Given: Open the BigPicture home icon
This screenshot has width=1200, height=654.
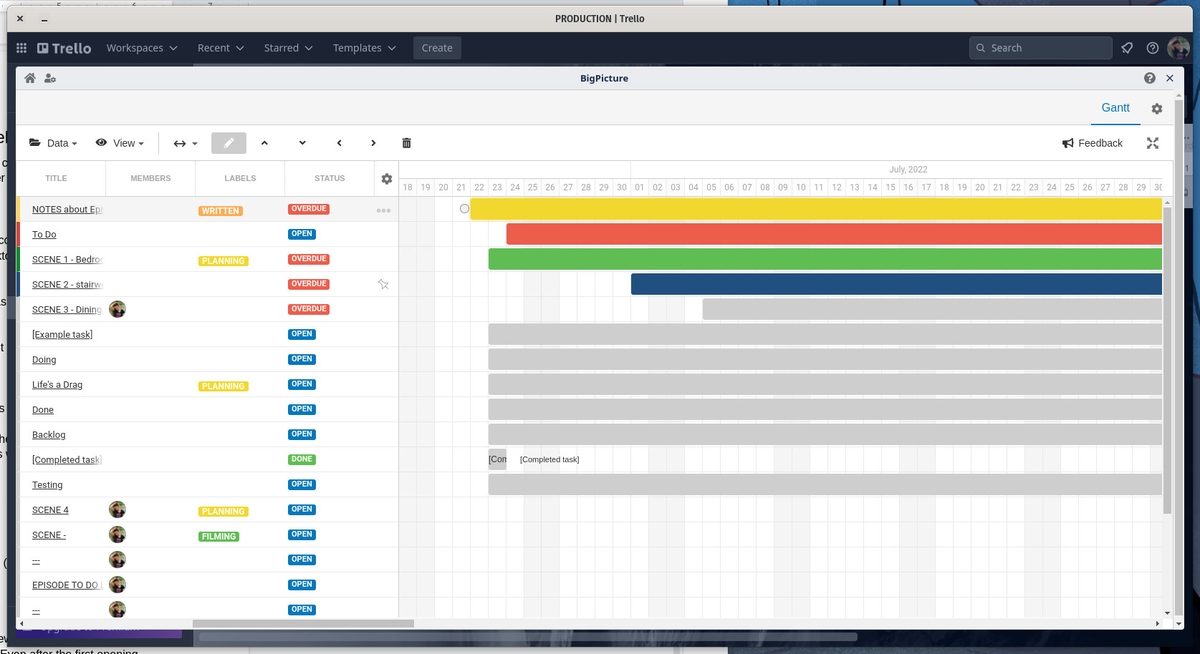Looking at the screenshot, I should point(29,77).
